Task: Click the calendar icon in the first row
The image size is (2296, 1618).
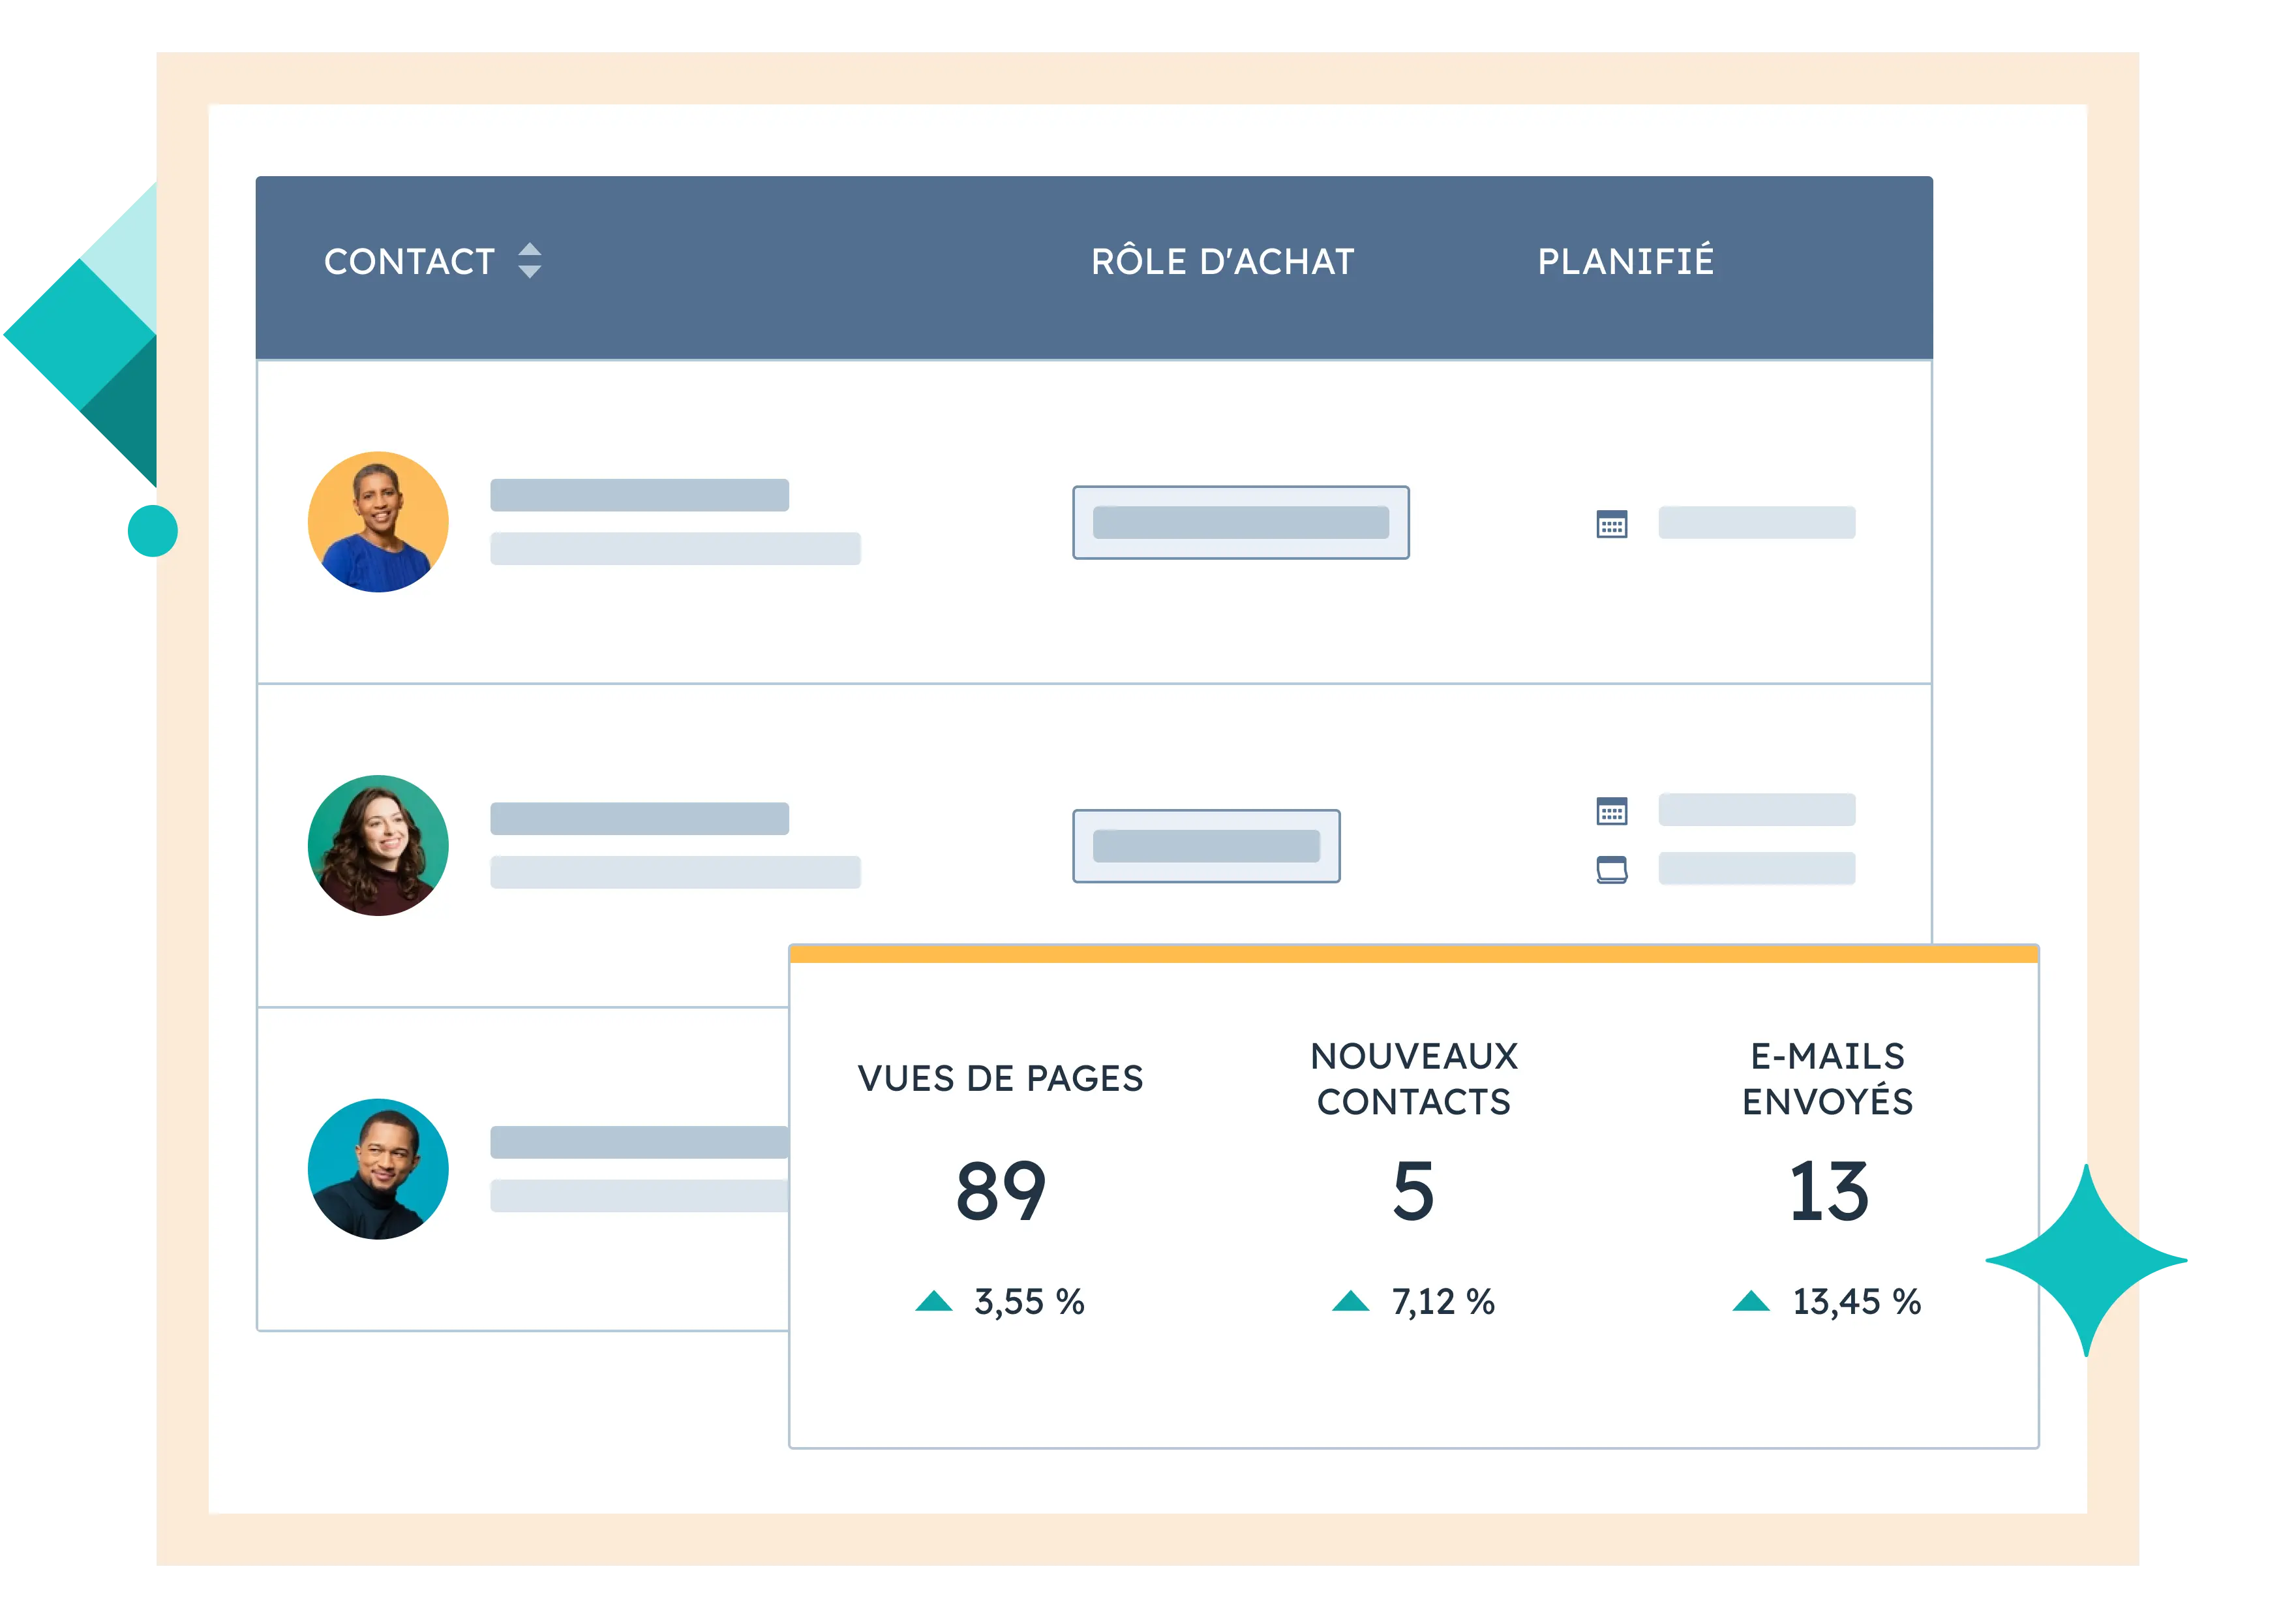Action: click(1611, 524)
